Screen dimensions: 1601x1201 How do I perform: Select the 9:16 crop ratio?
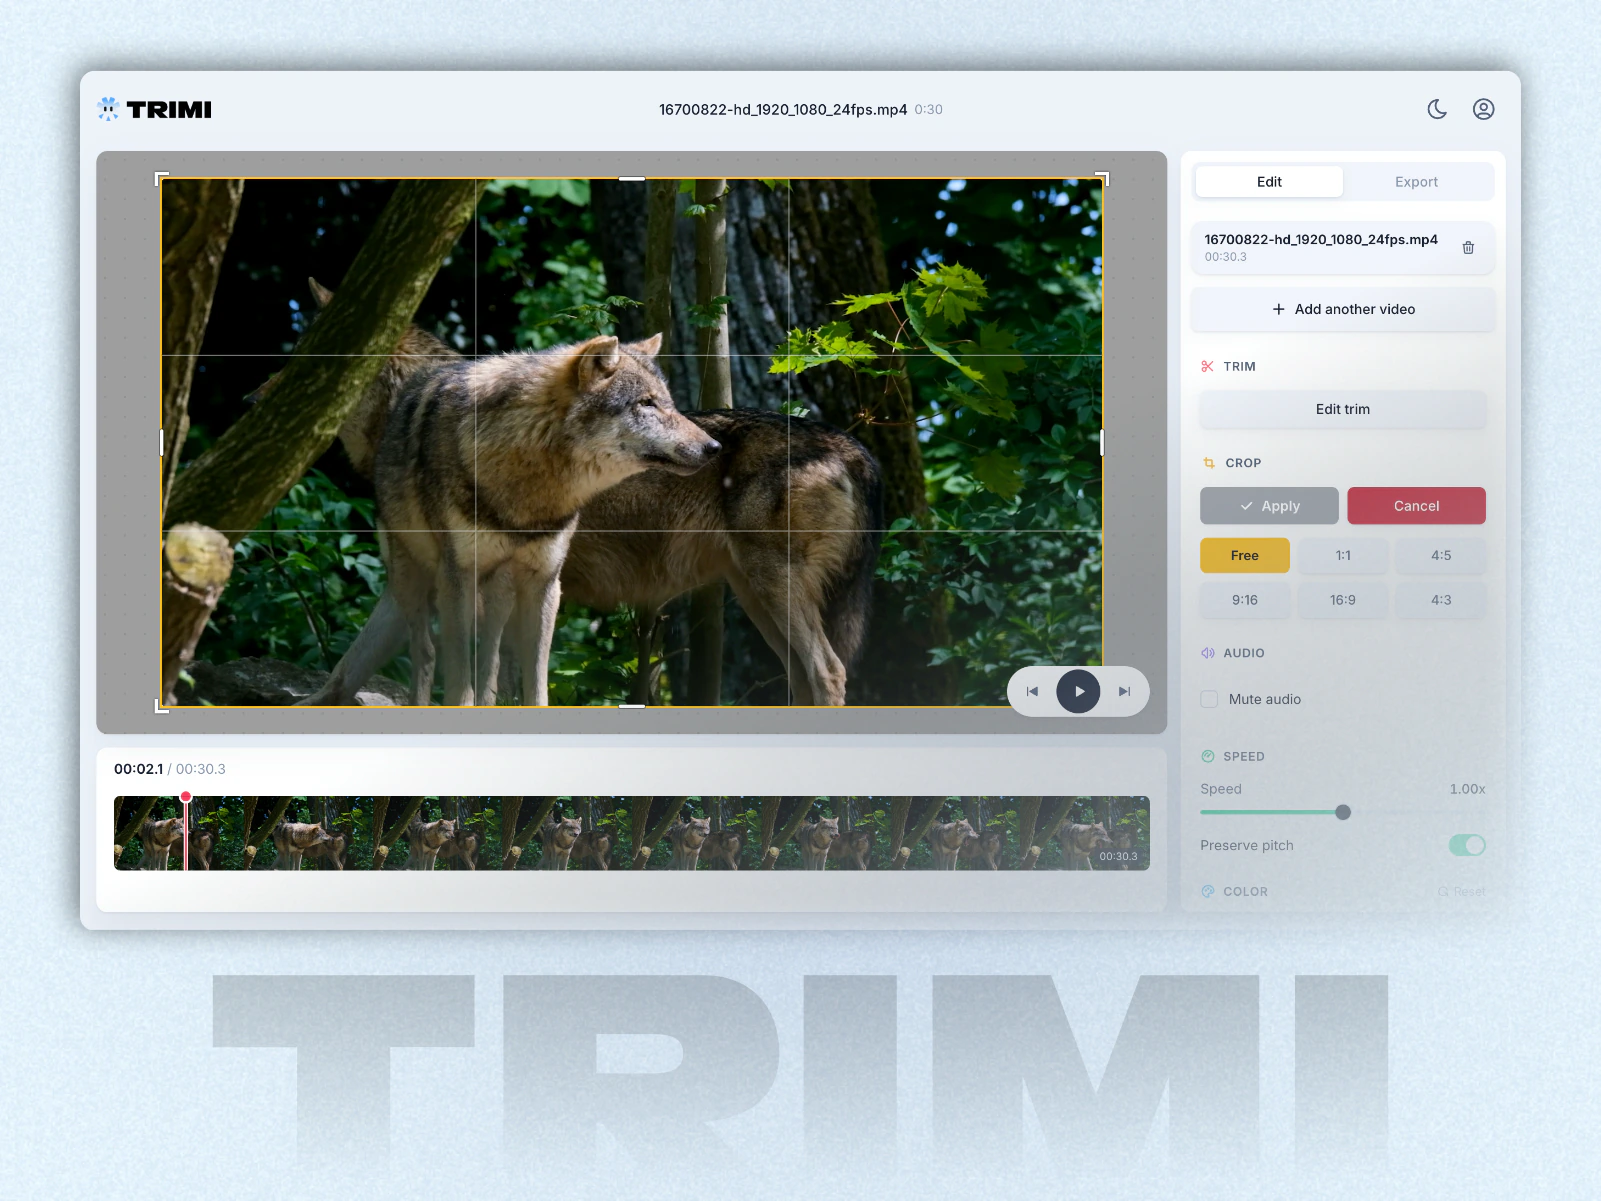(x=1245, y=600)
